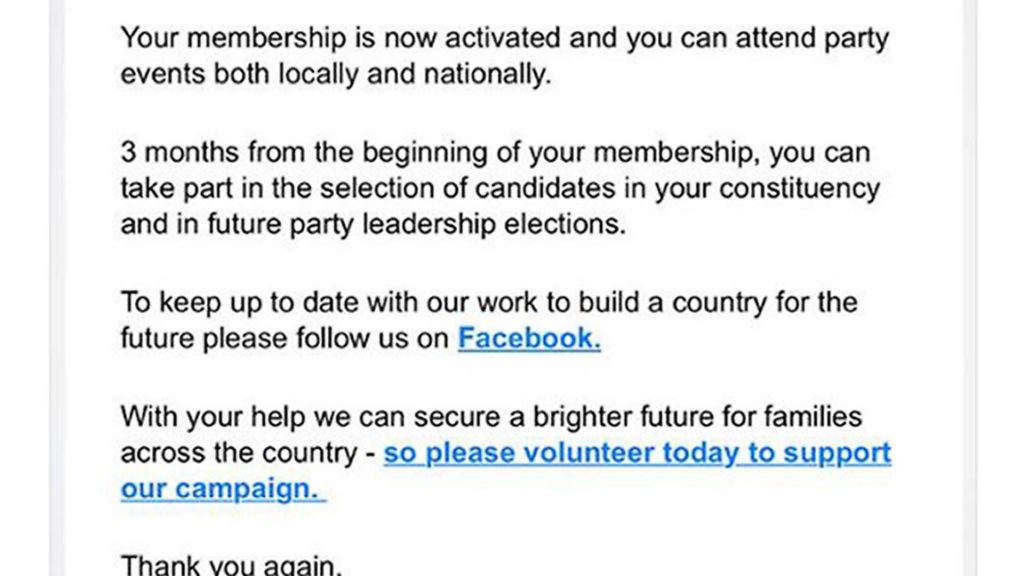
Task: Click the word 'candidates' in the email body
Action: pyautogui.click(x=545, y=188)
